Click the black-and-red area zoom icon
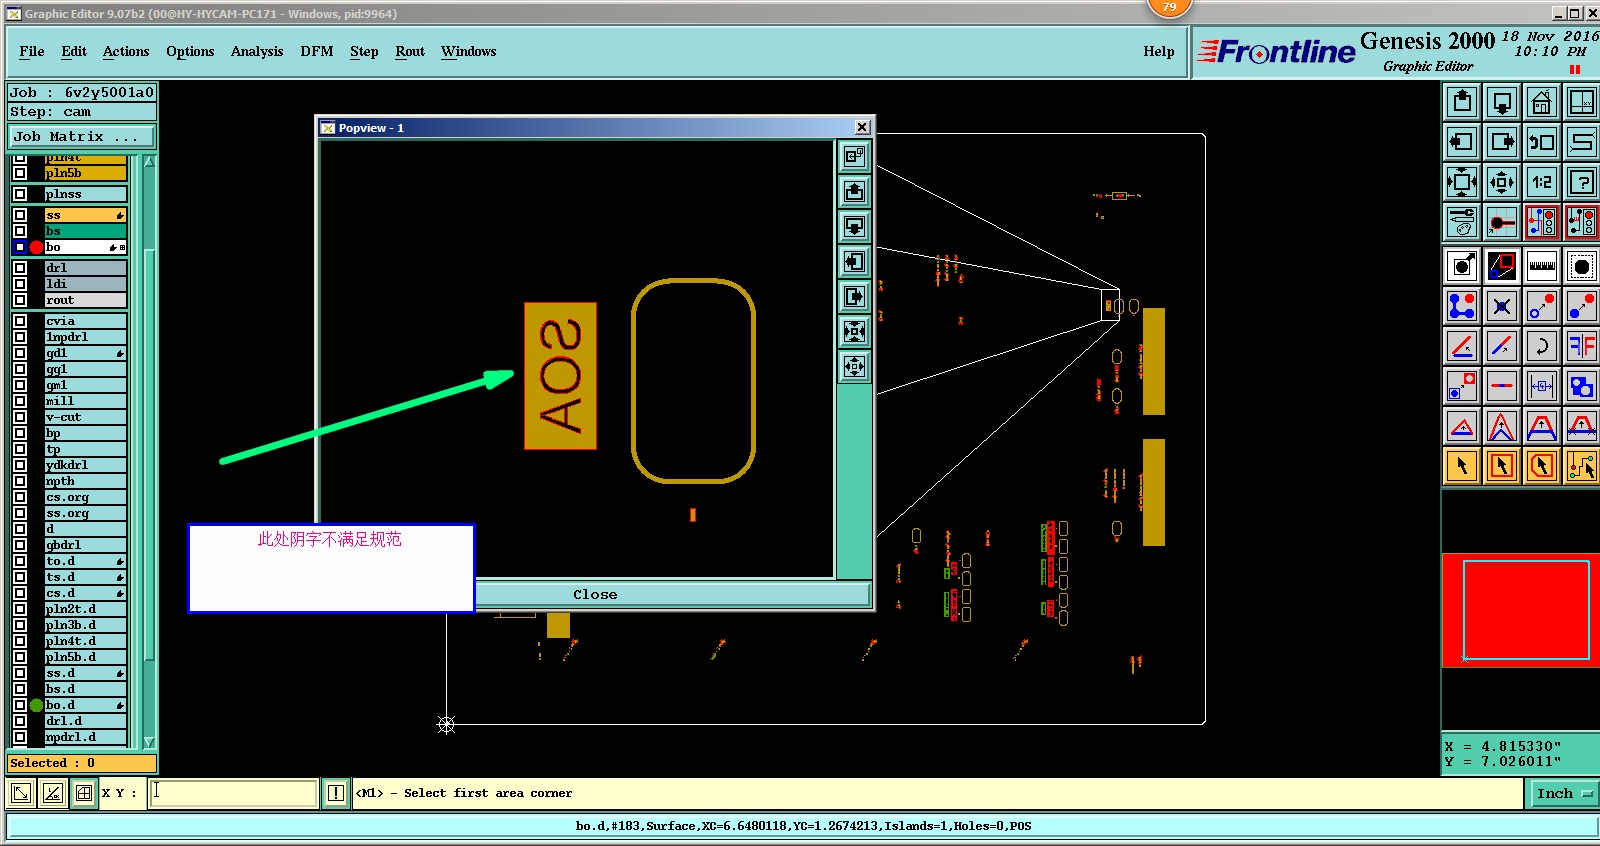Screen dimensions: 1600x846 (1502, 266)
